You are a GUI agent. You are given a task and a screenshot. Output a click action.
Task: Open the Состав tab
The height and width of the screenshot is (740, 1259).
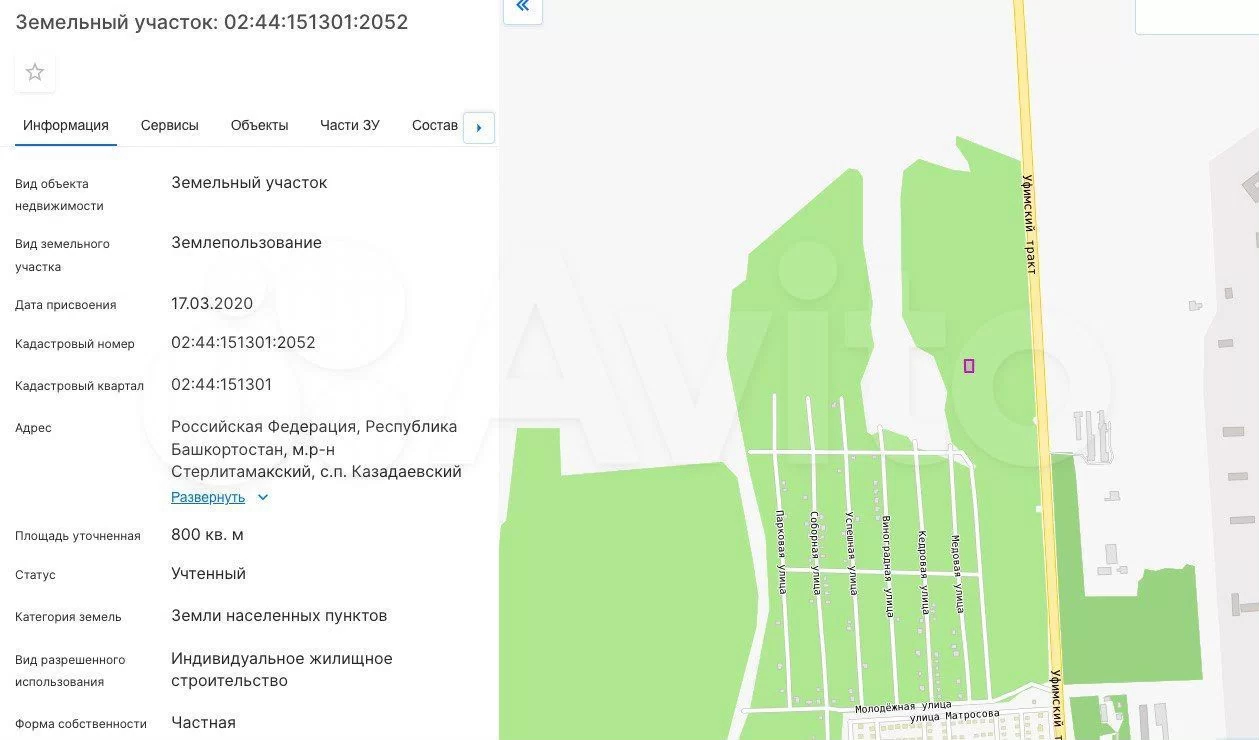click(x=434, y=125)
